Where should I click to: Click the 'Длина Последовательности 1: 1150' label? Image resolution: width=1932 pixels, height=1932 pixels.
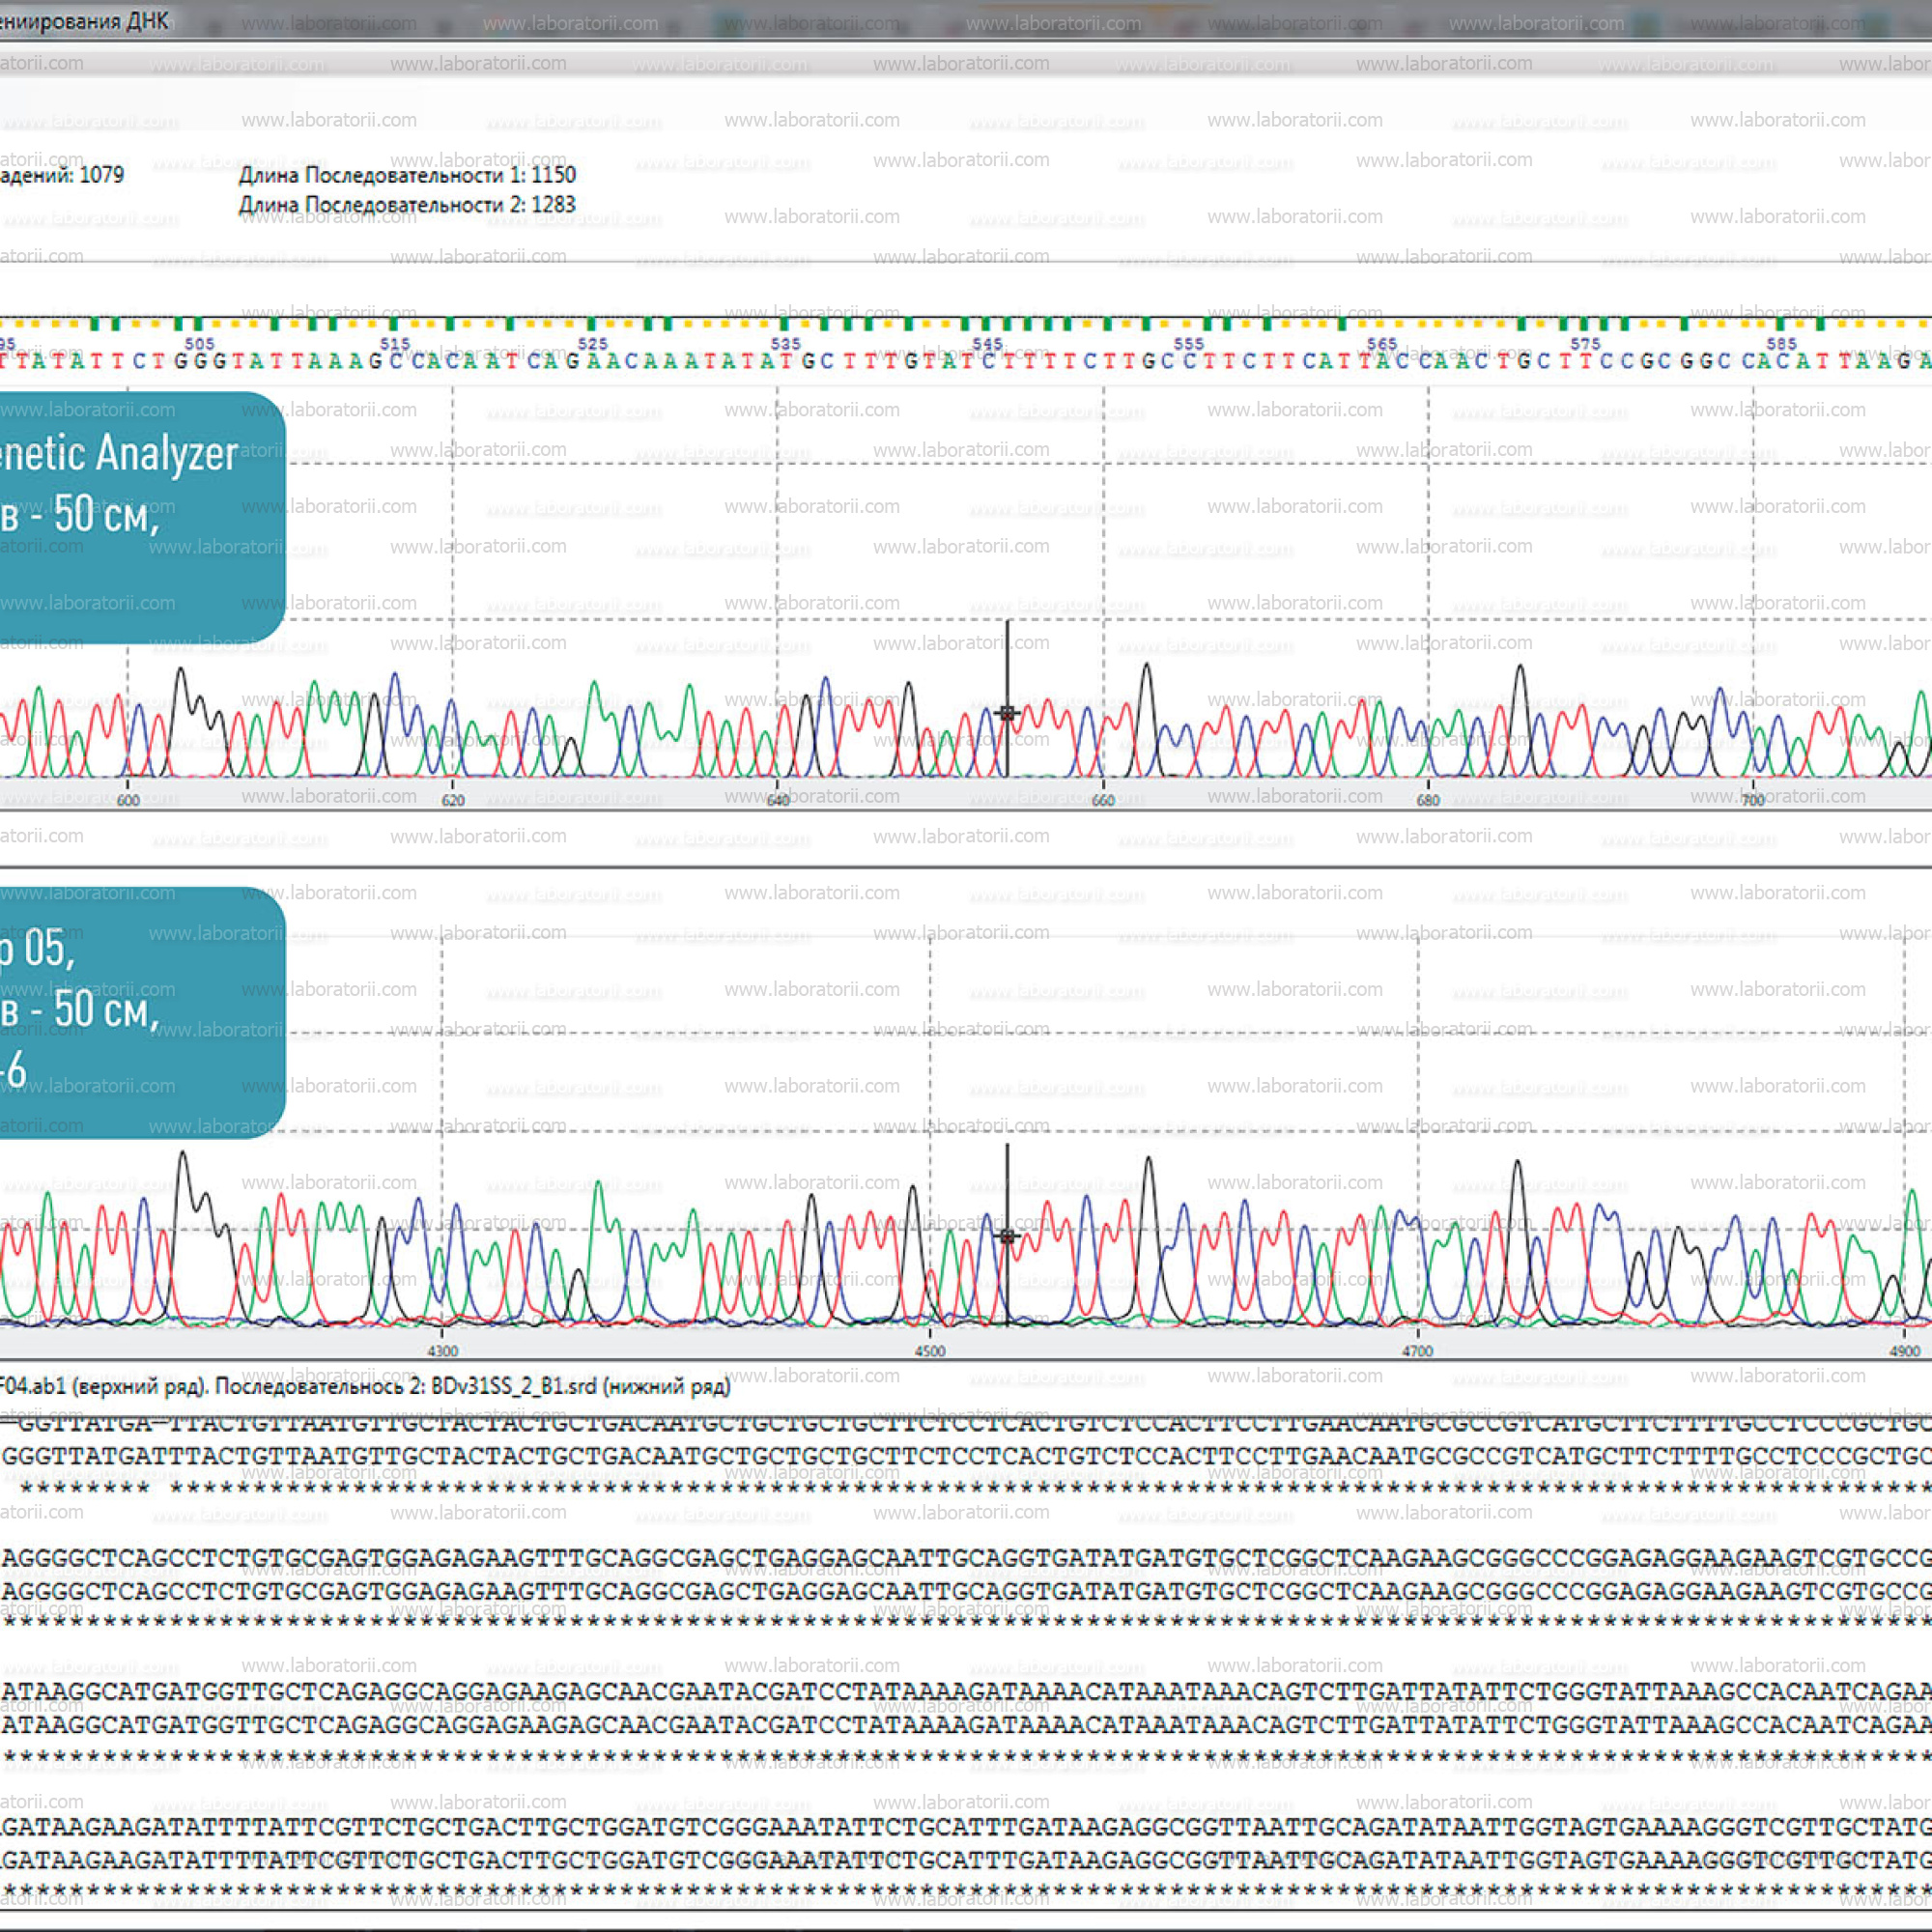click(x=407, y=175)
